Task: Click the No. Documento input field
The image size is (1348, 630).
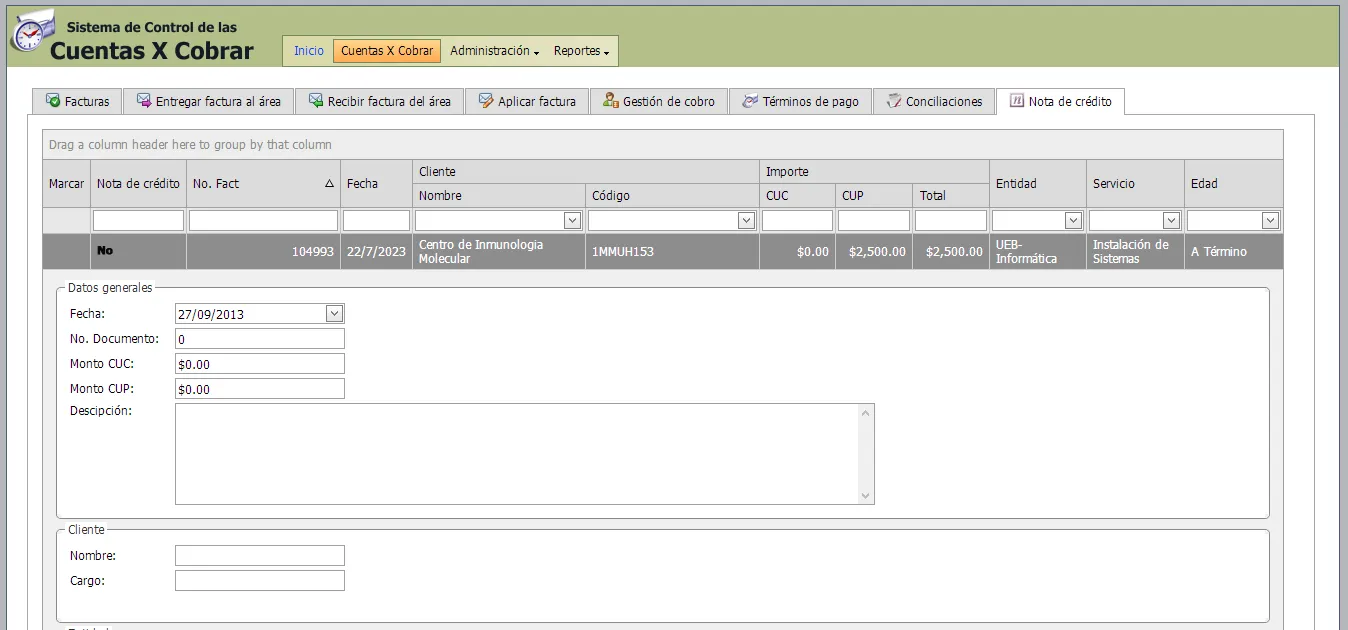Action: click(x=258, y=338)
